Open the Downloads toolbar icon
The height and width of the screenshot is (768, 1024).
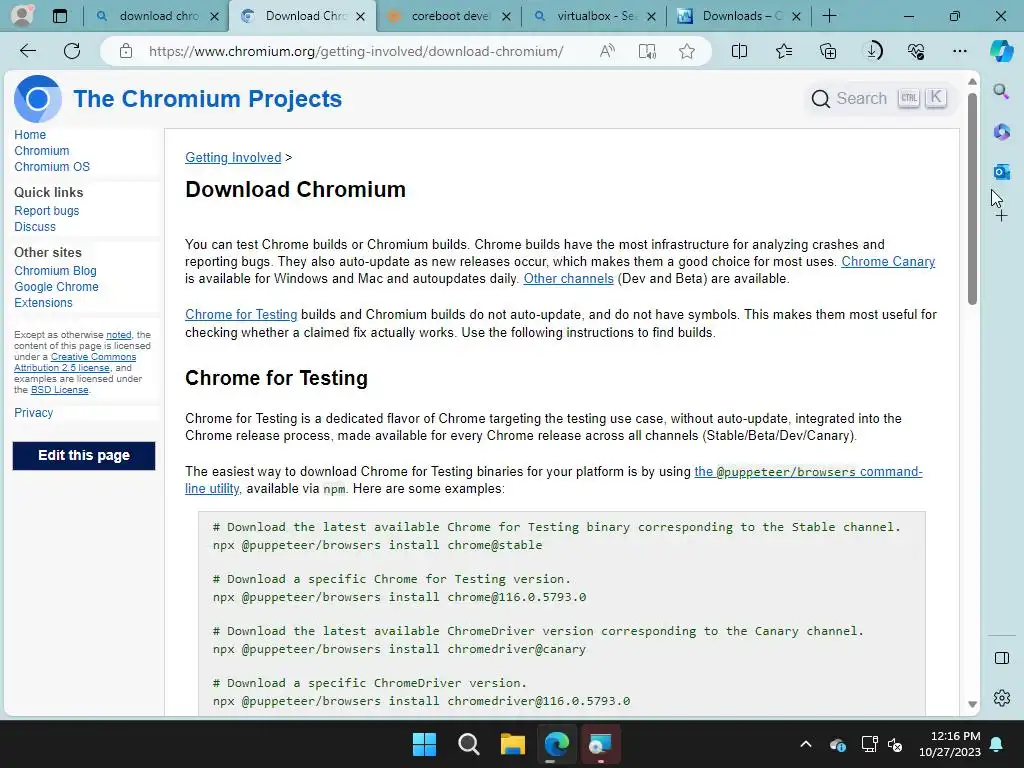[872, 51]
